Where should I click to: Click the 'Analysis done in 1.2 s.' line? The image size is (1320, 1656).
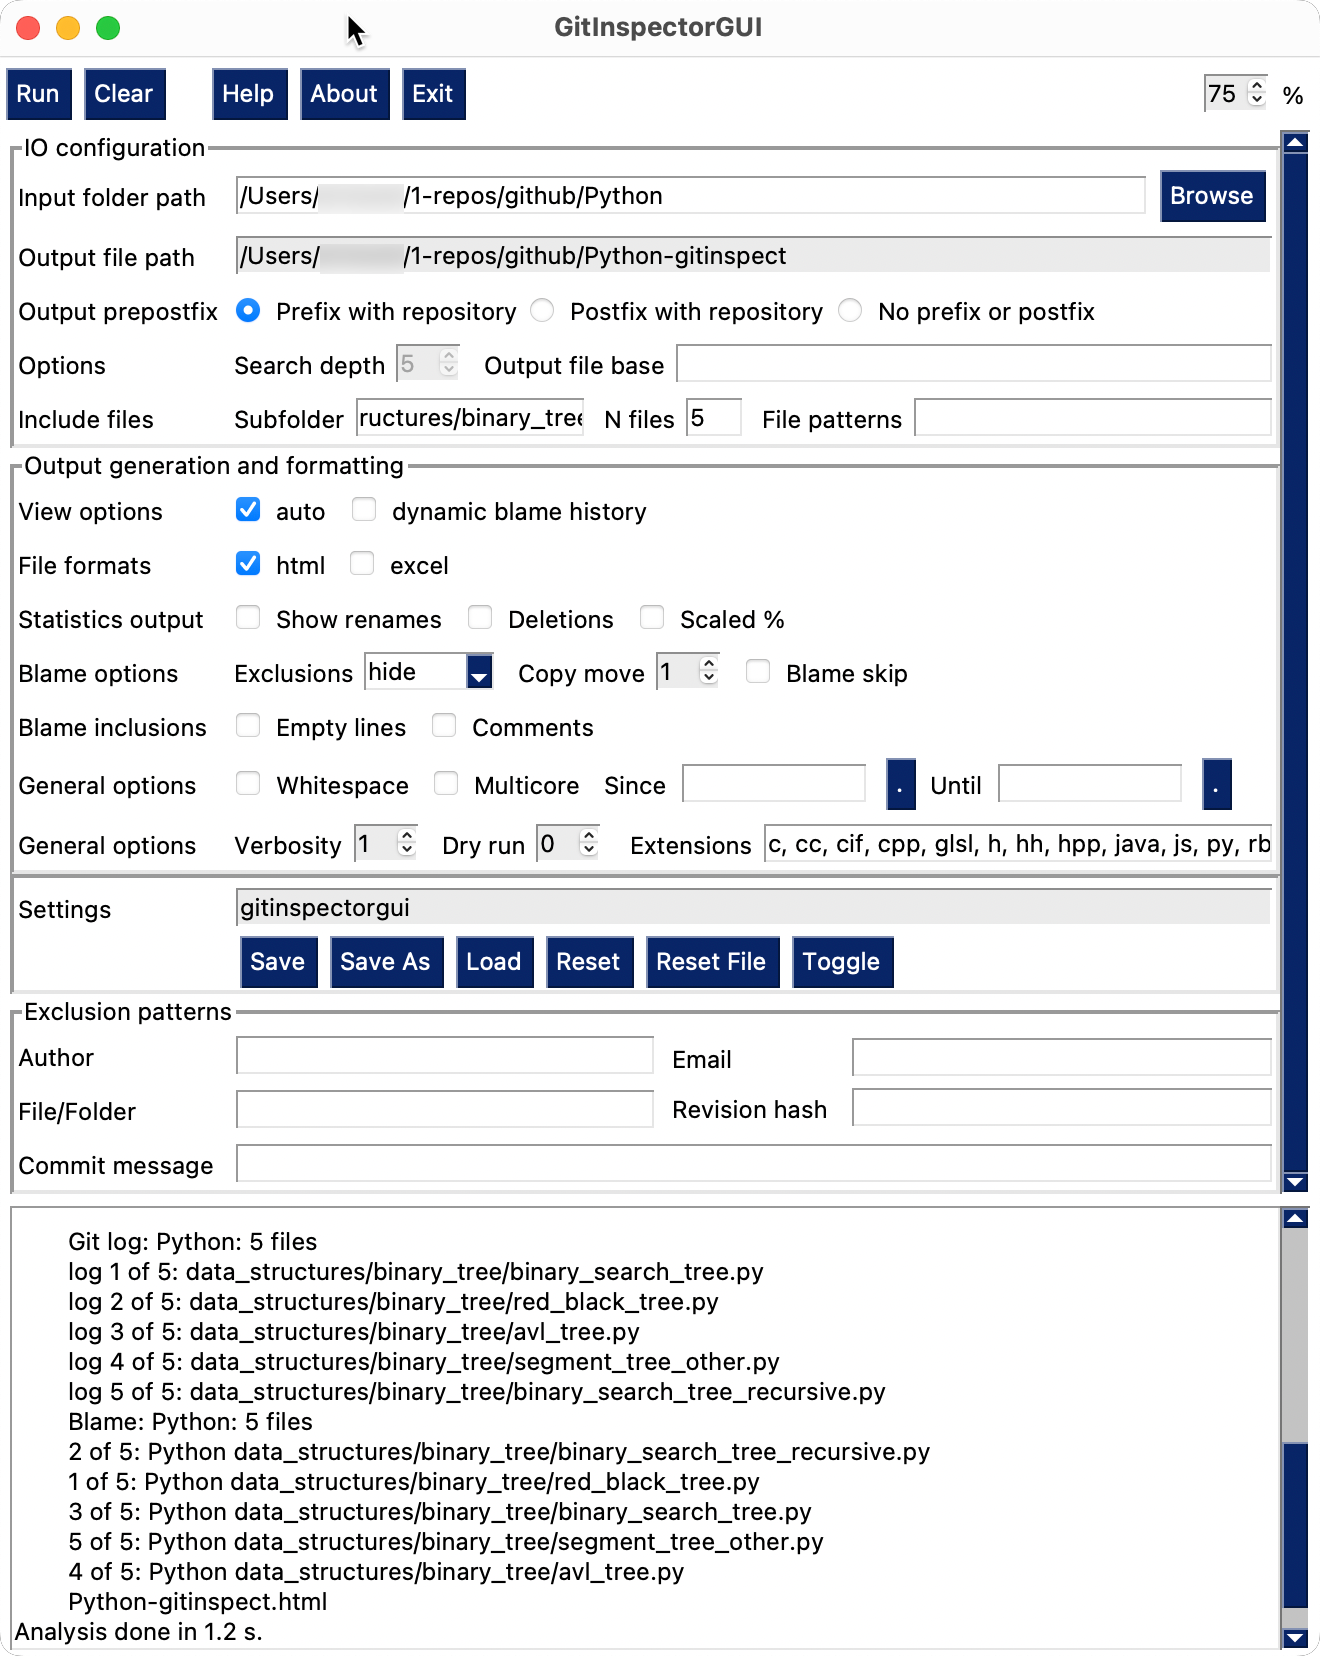click(139, 1632)
